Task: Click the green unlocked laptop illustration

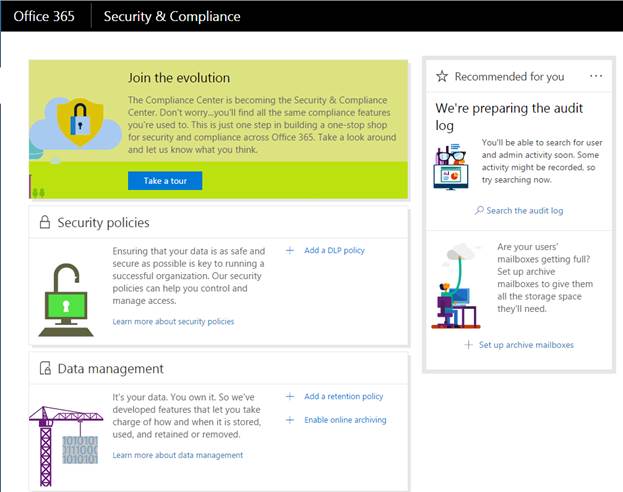Action: pyautogui.click(x=66, y=300)
